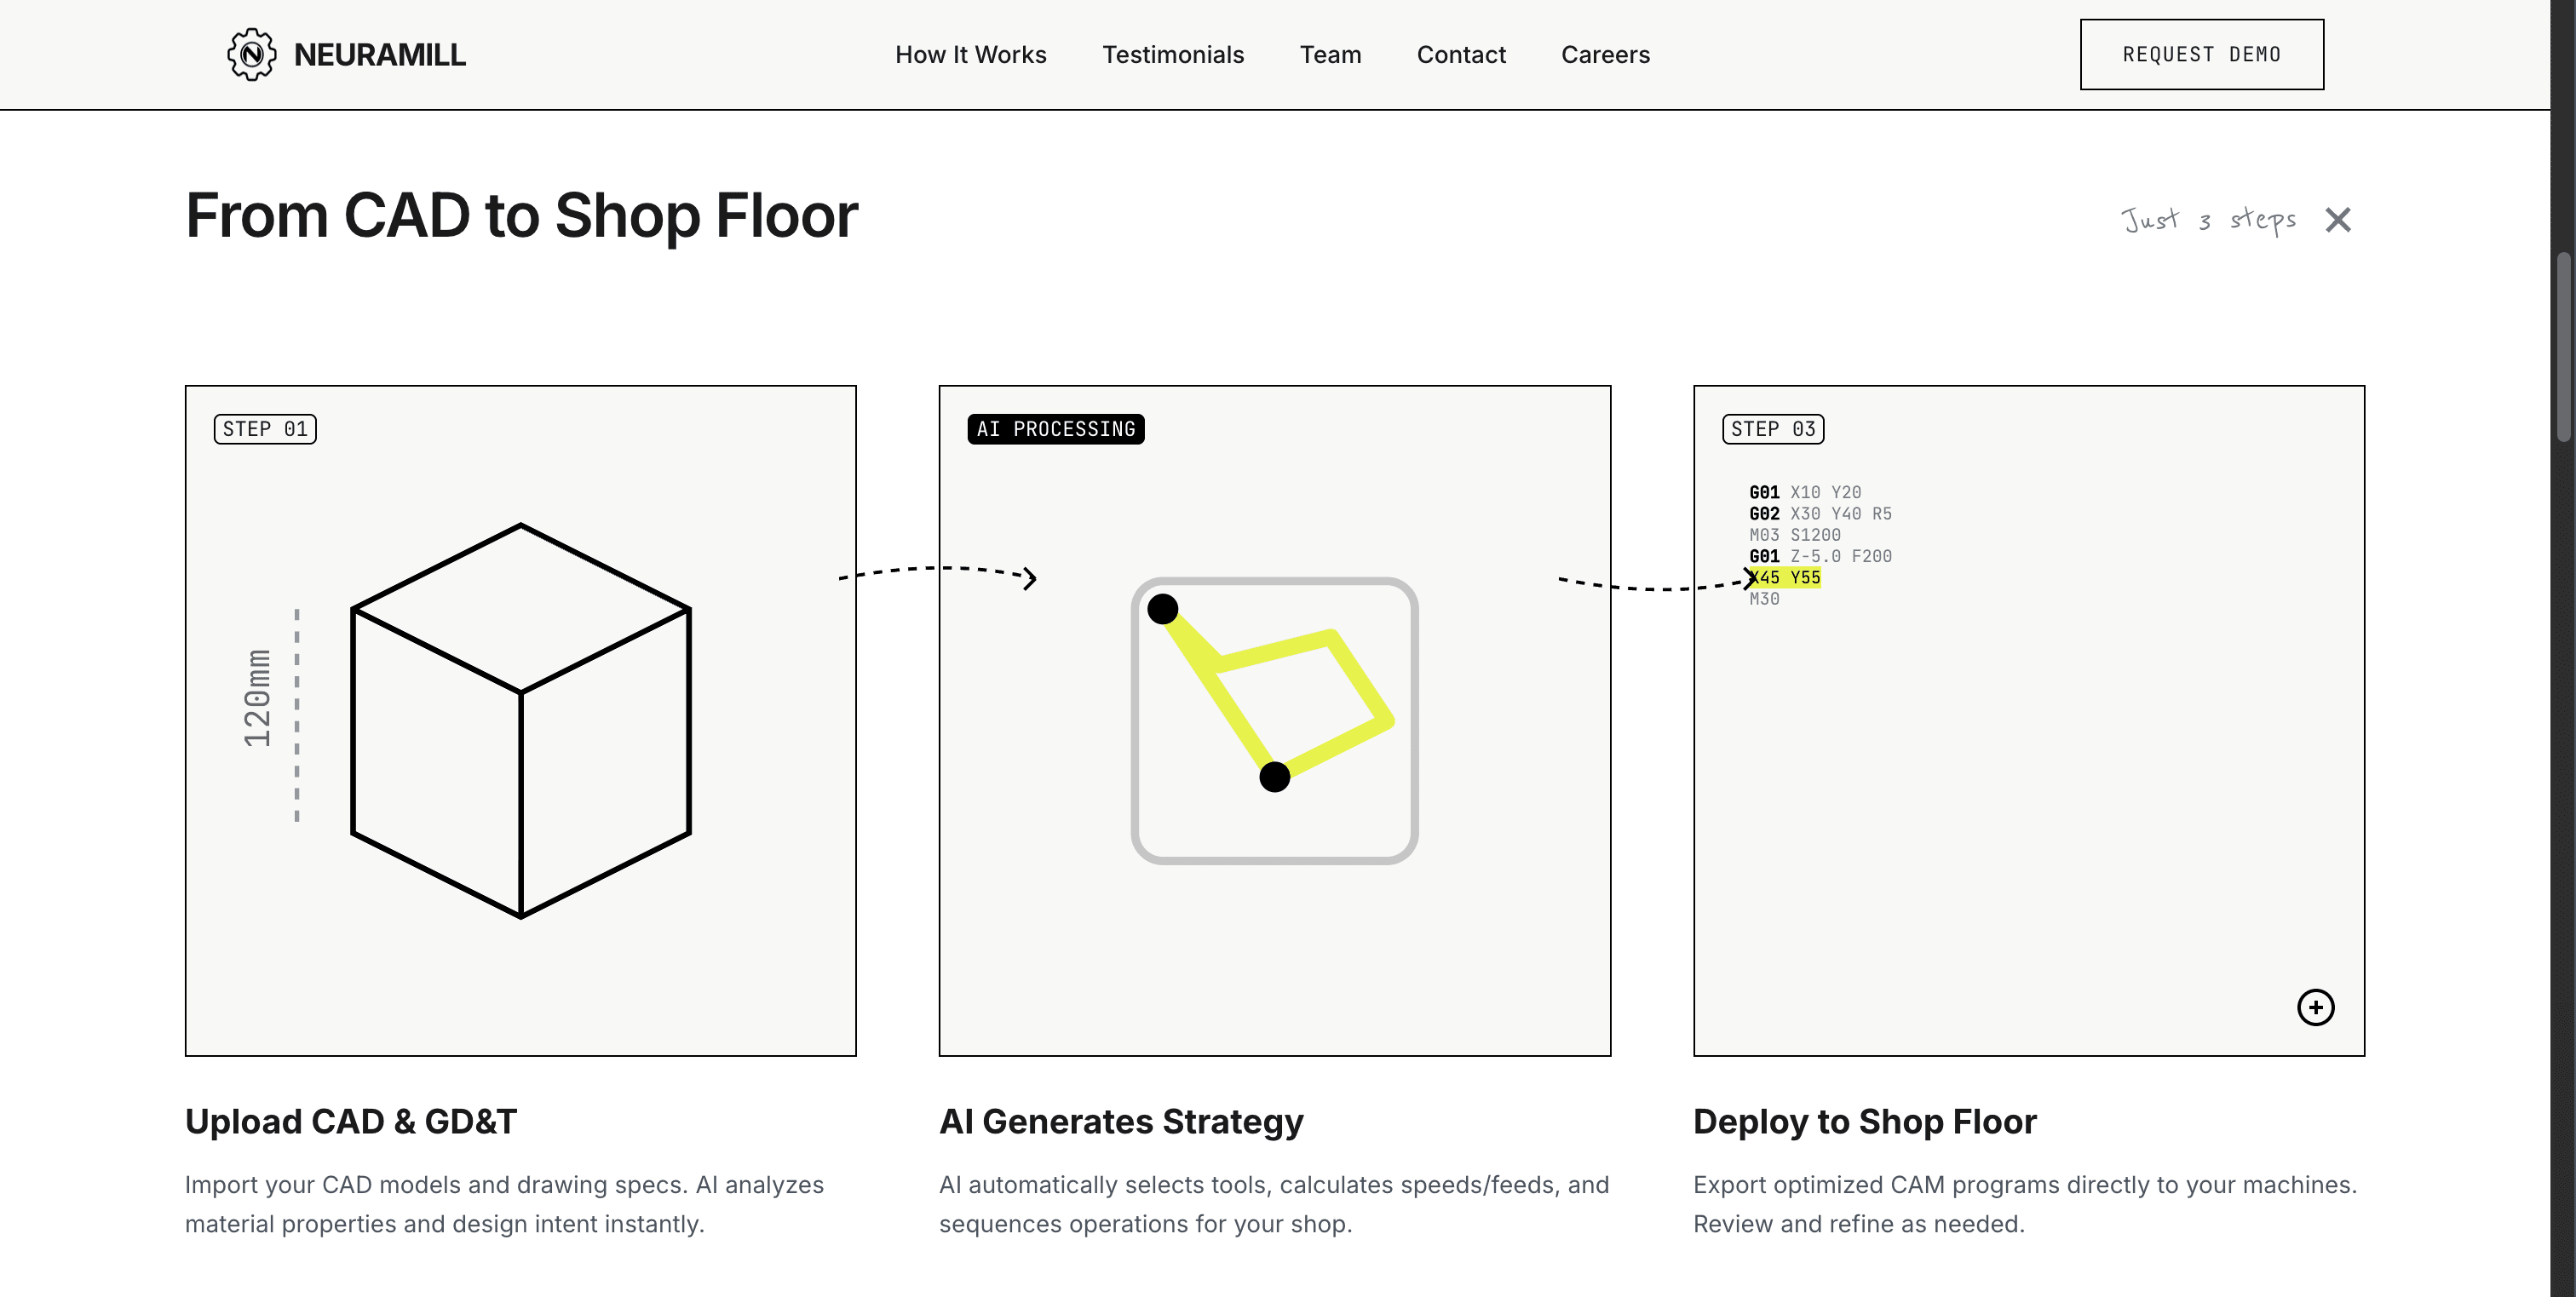The height and width of the screenshot is (1297, 2576).
Task: Click the 'AI Generates Strategy' heading
Action: coord(1121,1121)
